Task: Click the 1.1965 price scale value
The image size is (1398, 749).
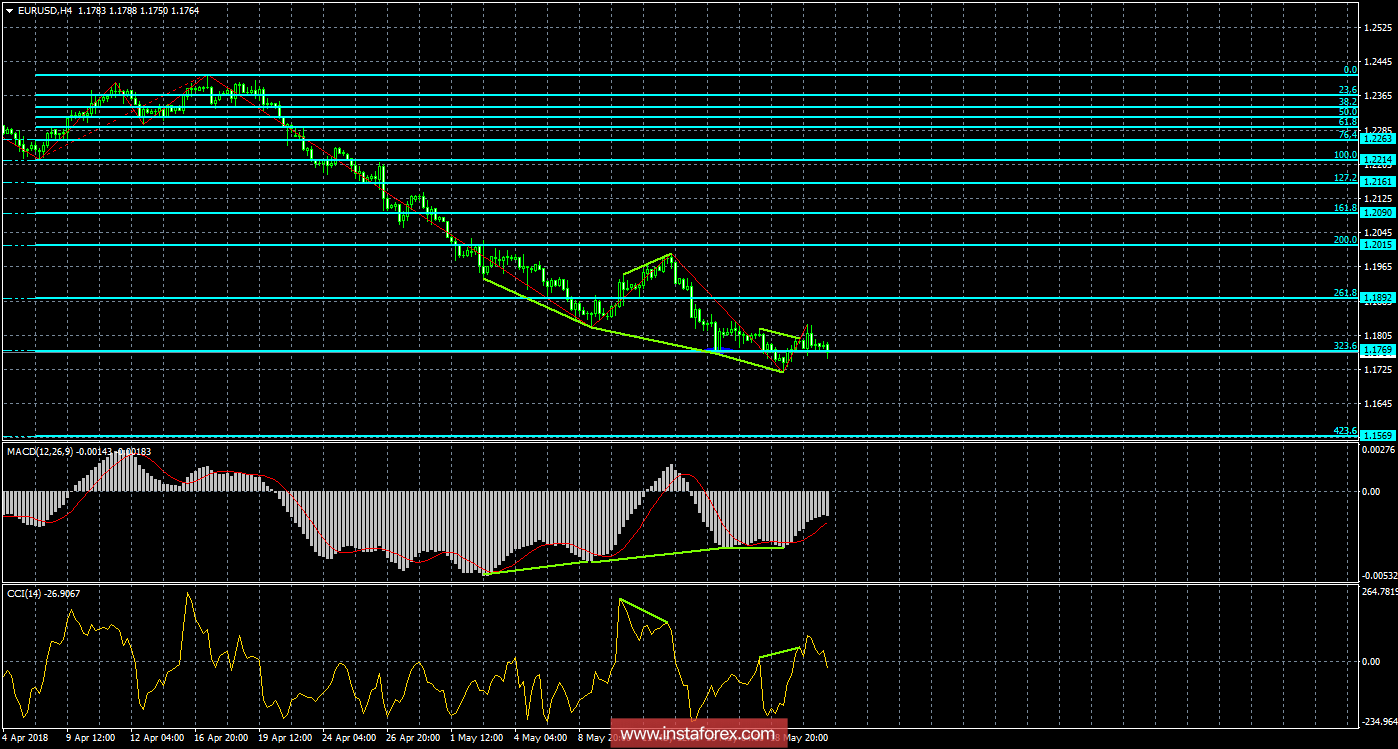Action: pyautogui.click(x=1379, y=267)
